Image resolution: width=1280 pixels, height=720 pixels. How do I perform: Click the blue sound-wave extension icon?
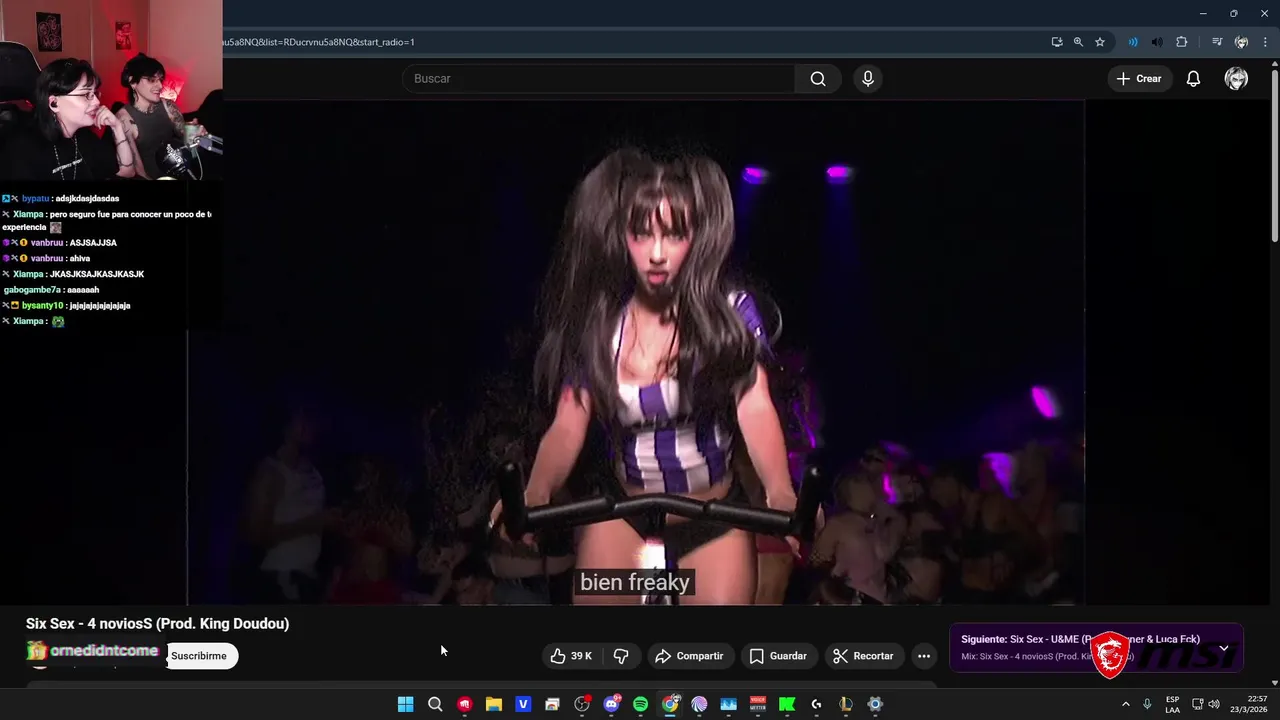[x=1133, y=42]
